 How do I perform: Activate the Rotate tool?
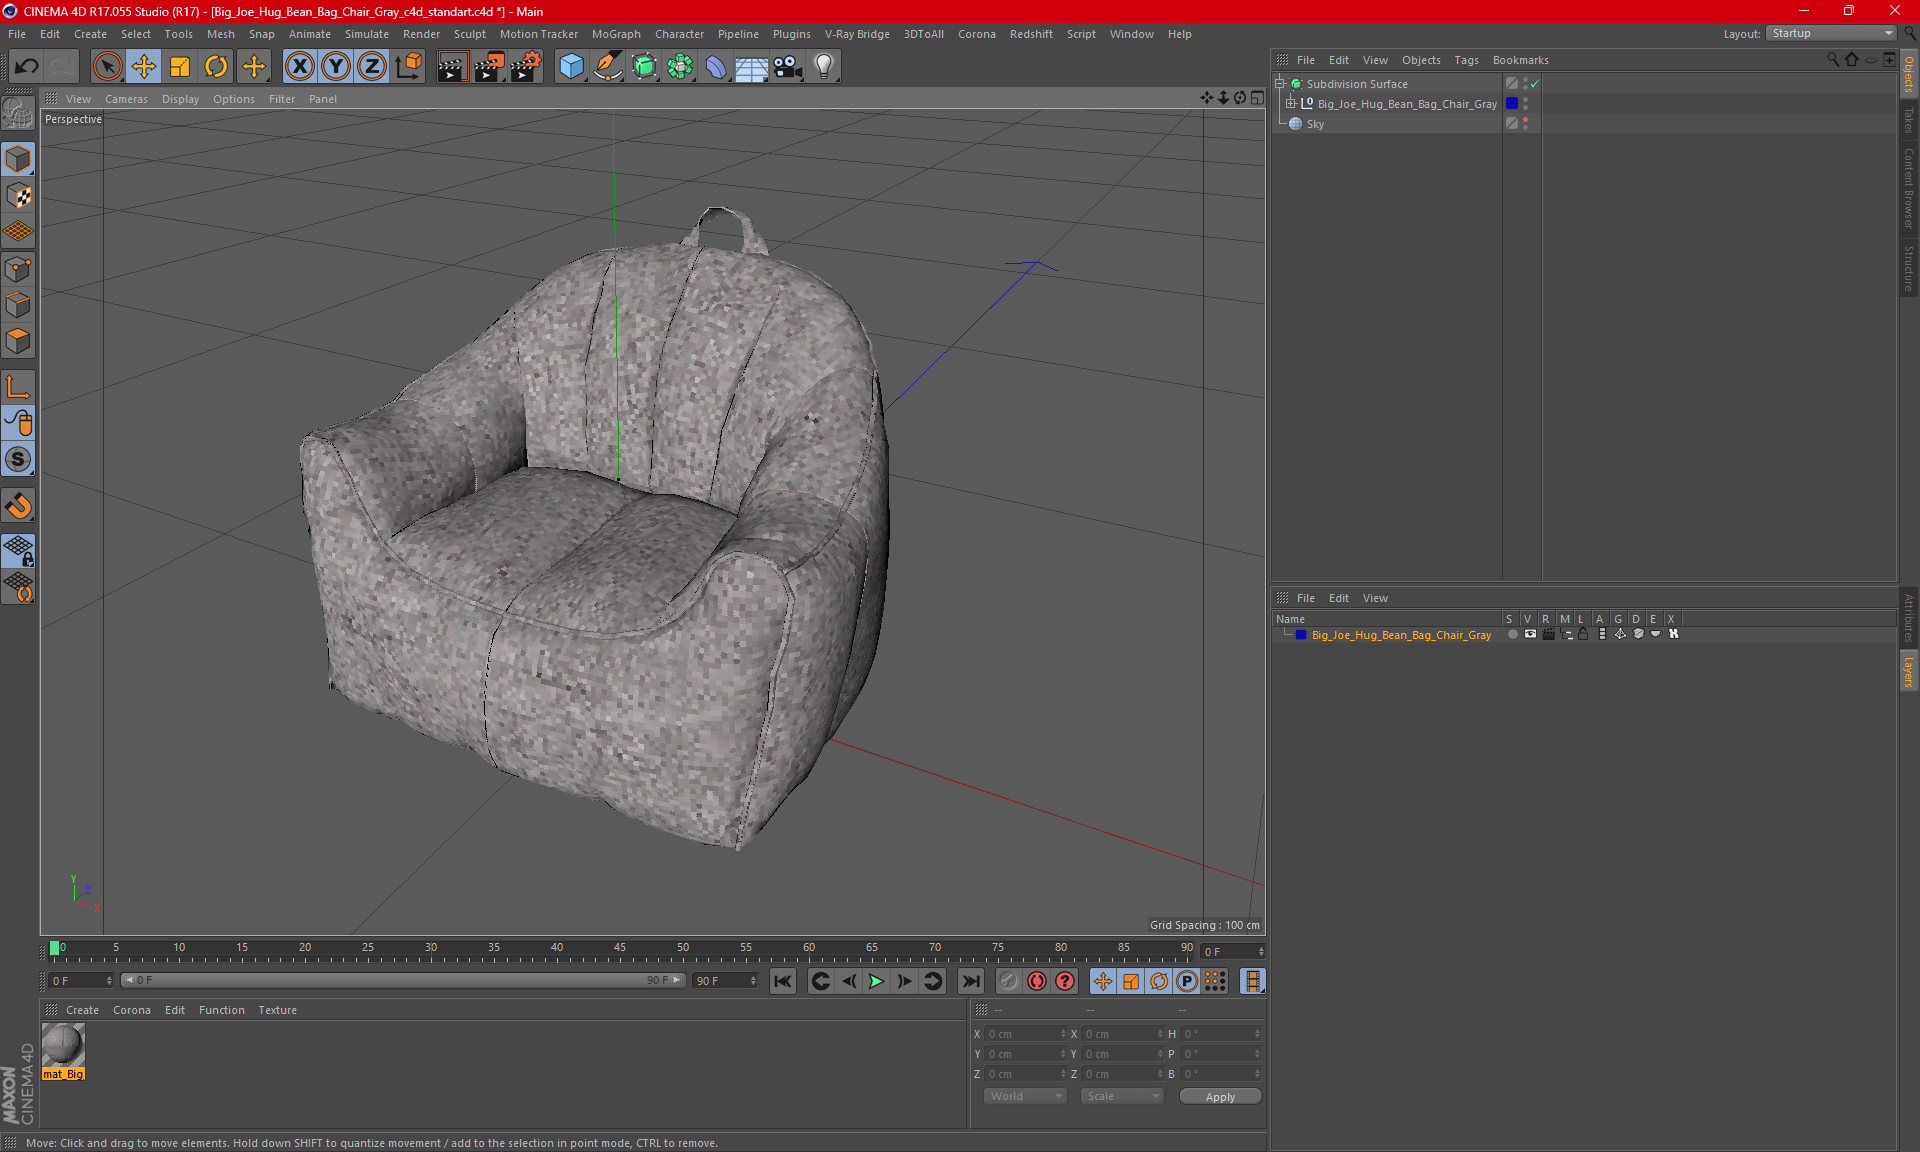point(216,67)
